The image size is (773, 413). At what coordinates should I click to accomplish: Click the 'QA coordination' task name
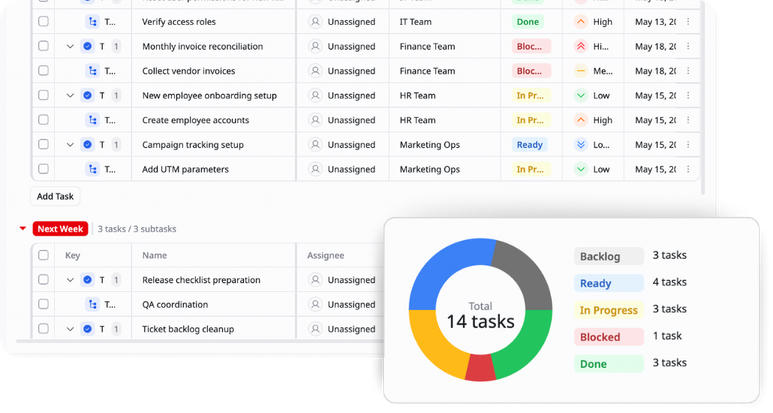(175, 305)
